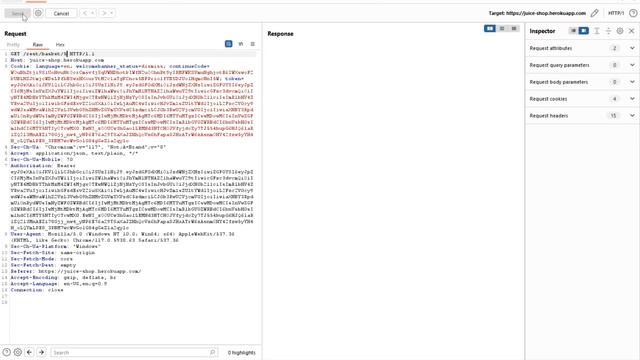Expand Request headers section chevron
640x360 pixels.
point(632,116)
